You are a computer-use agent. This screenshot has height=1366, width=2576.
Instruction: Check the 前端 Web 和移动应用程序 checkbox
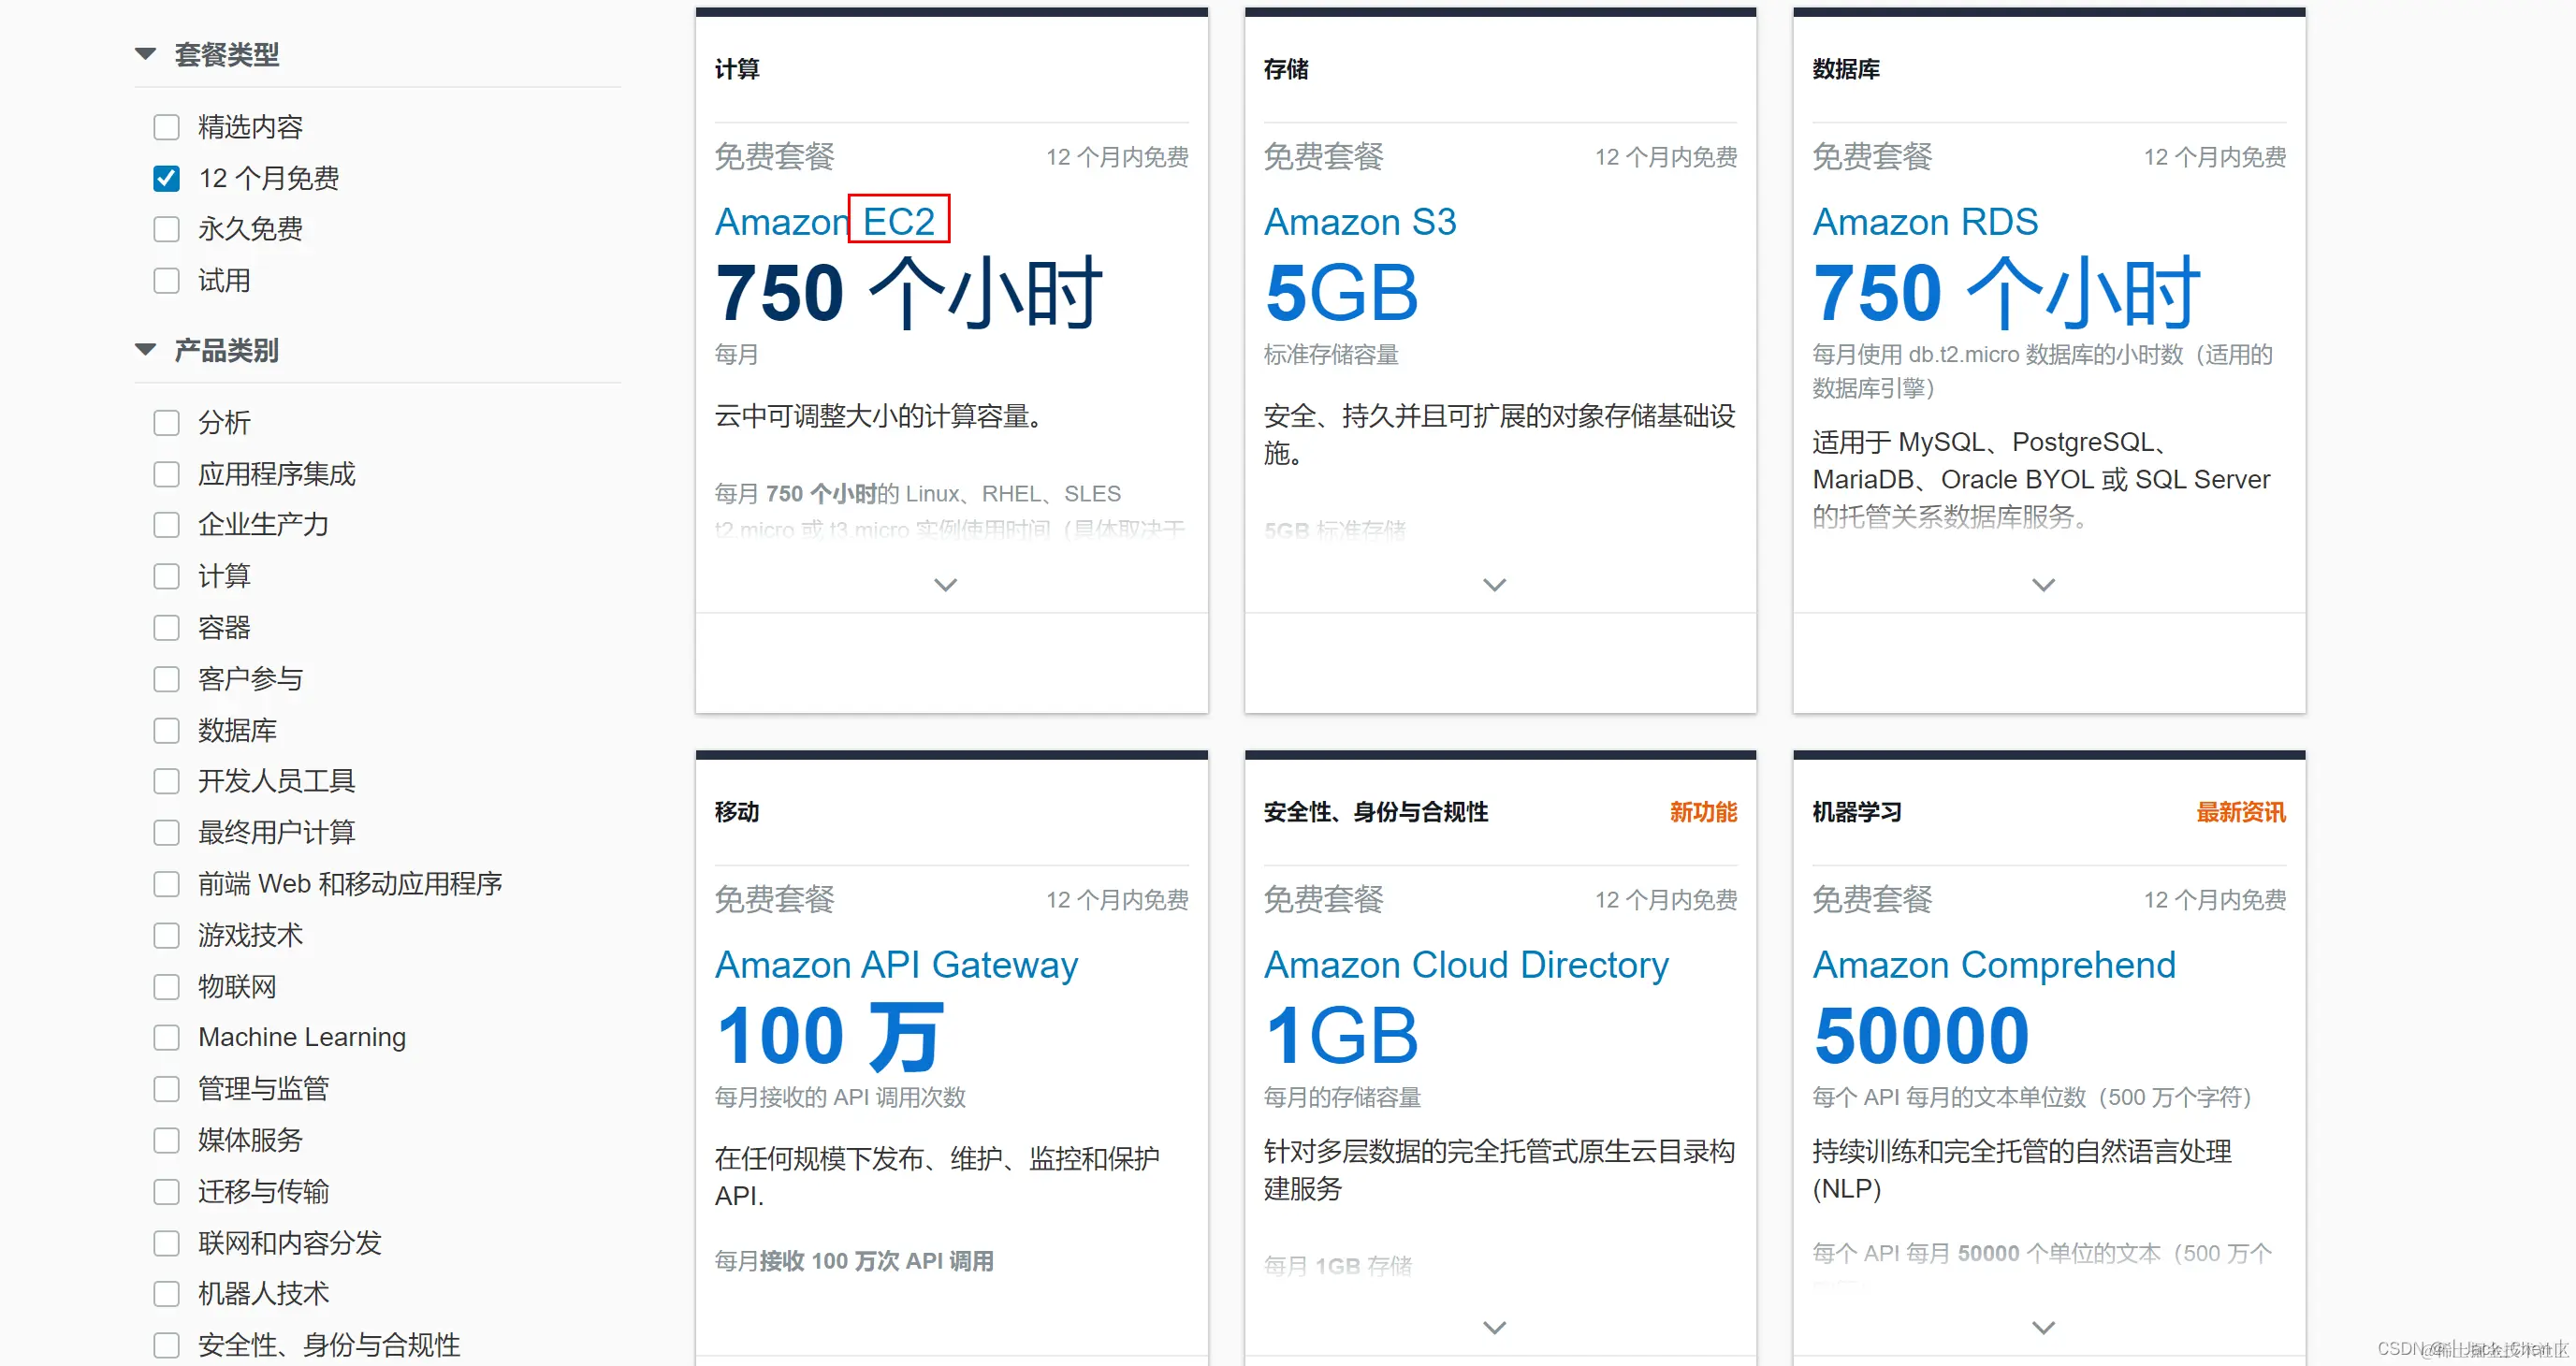(166, 884)
